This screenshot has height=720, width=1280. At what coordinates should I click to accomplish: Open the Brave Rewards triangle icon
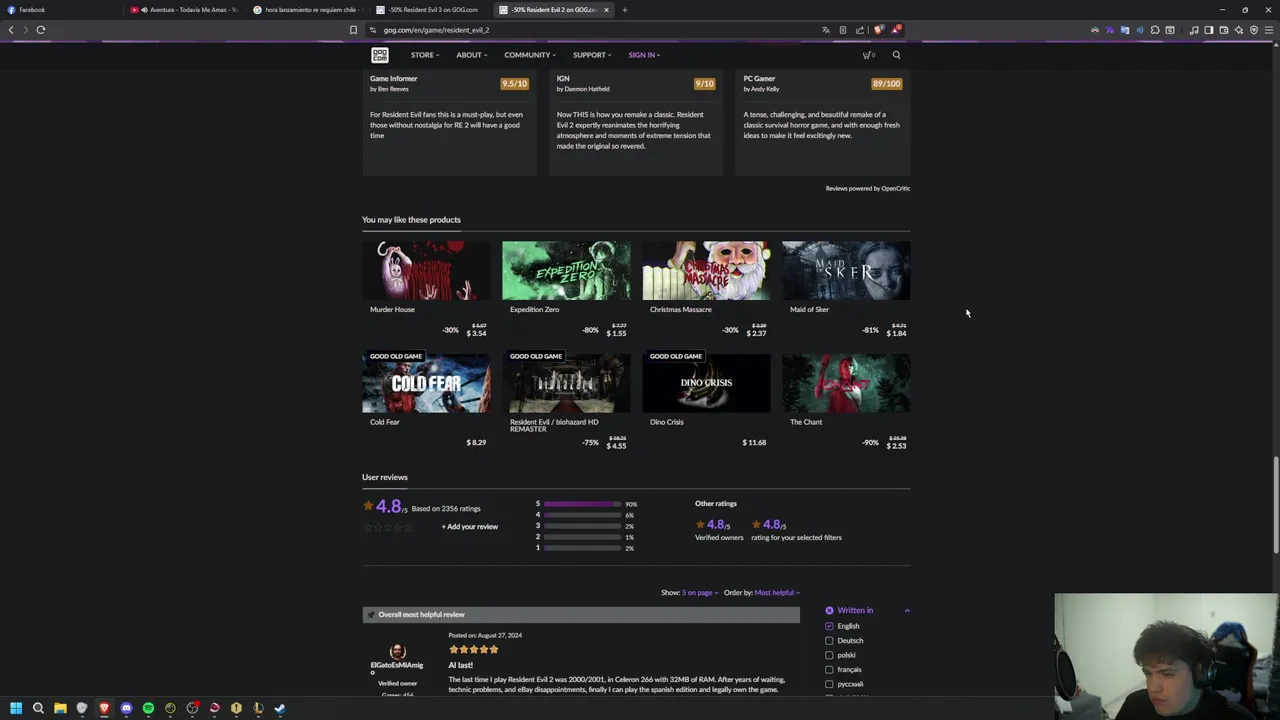click(896, 30)
